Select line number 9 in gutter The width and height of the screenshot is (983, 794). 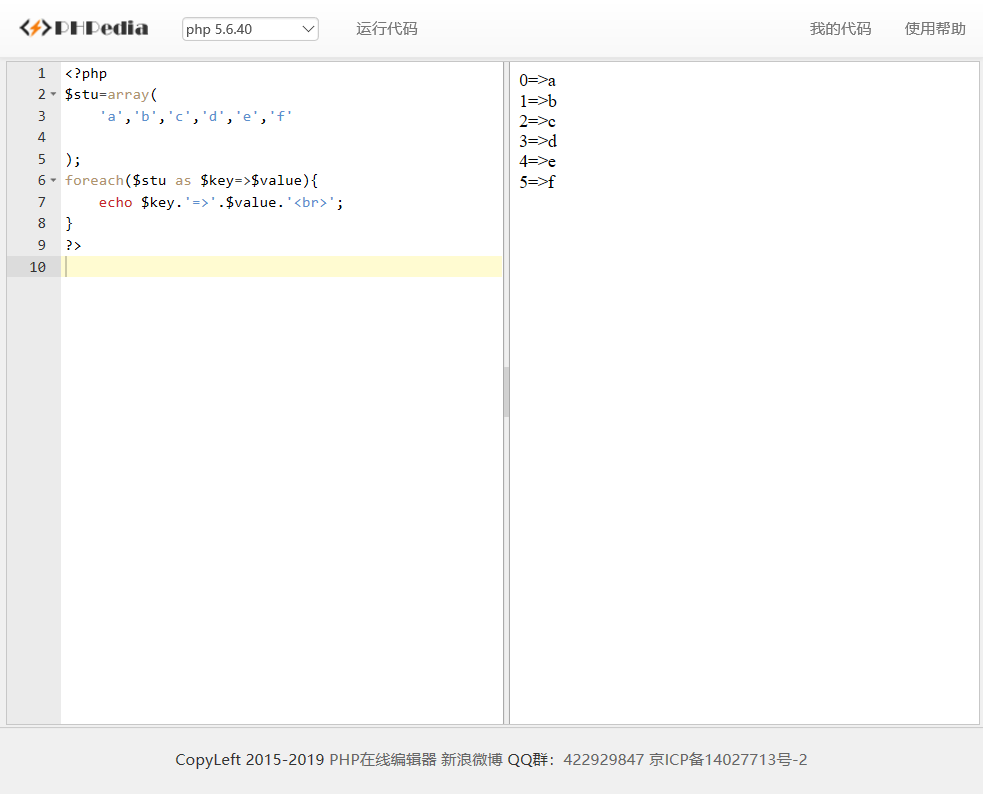tap(41, 245)
